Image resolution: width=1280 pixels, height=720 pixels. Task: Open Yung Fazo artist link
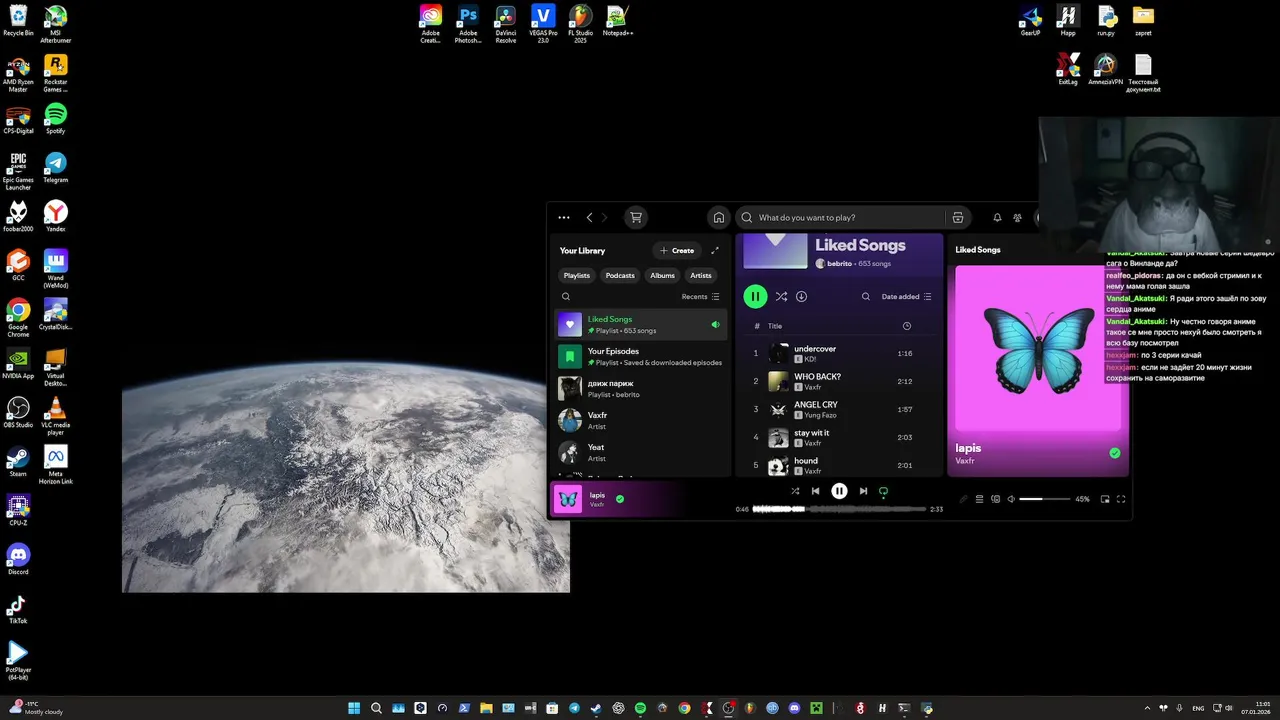click(820, 415)
